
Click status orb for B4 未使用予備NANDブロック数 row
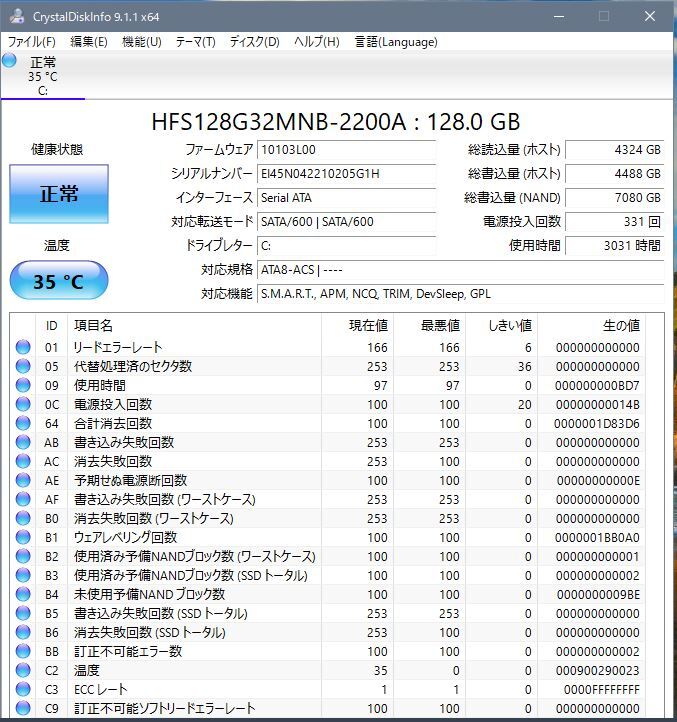[23, 594]
